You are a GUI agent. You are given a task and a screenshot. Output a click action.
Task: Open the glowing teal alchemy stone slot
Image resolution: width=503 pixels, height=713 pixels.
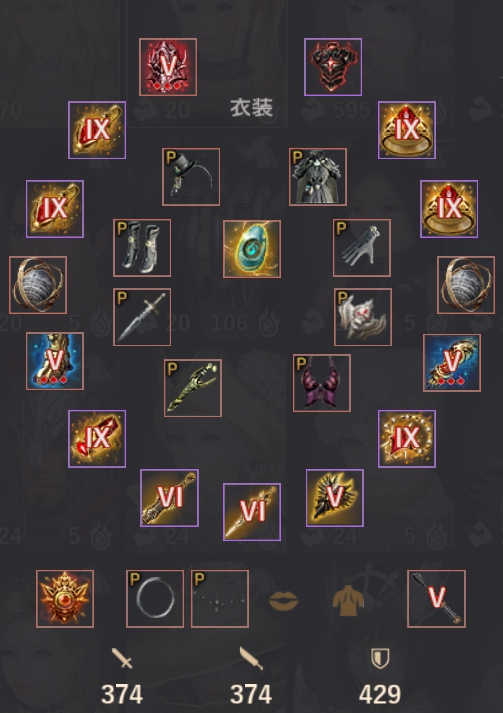(x=252, y=249)
